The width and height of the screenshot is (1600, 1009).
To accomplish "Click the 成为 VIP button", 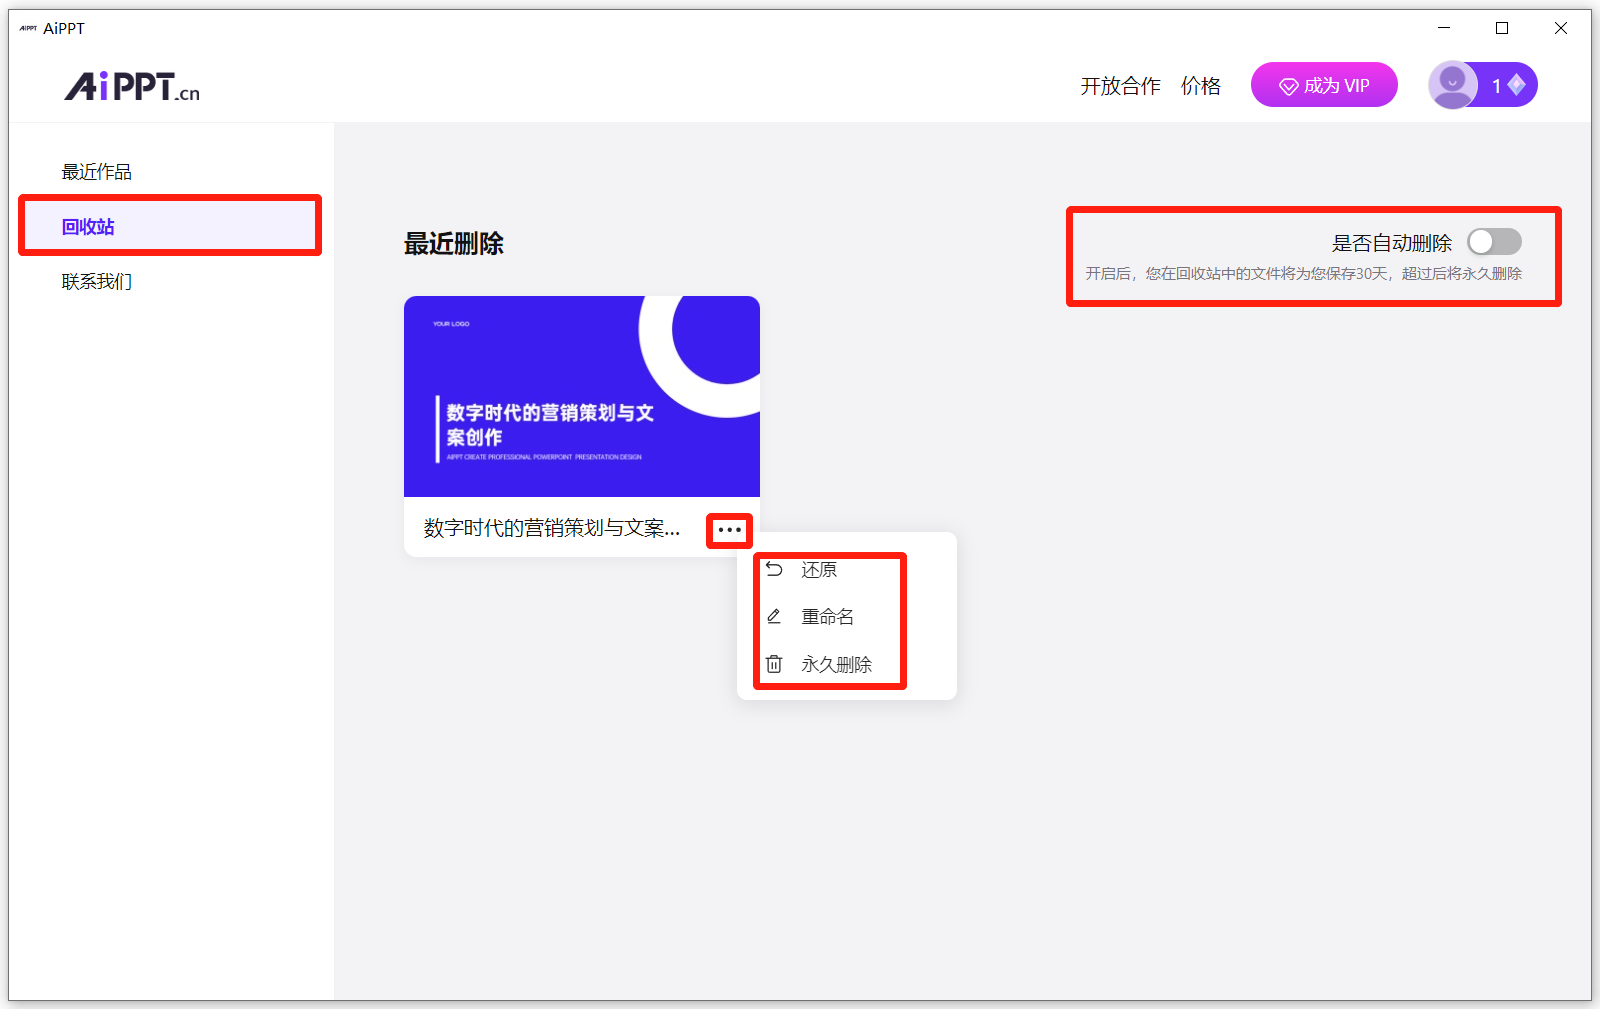I will click(1324, 85).
